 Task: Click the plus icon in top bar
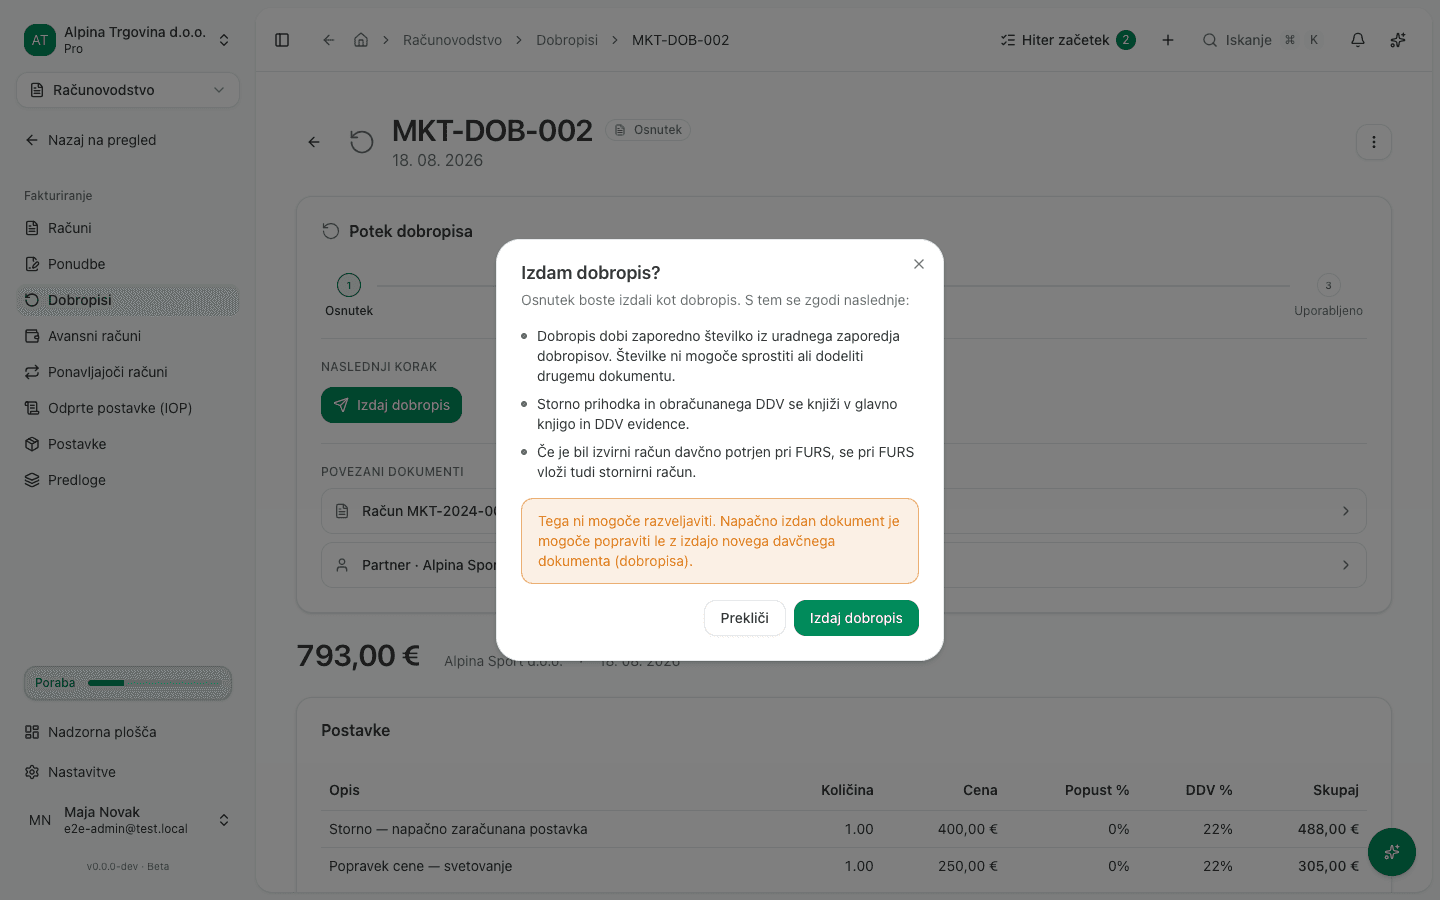pyautogui.click(x=1167, y=40)
